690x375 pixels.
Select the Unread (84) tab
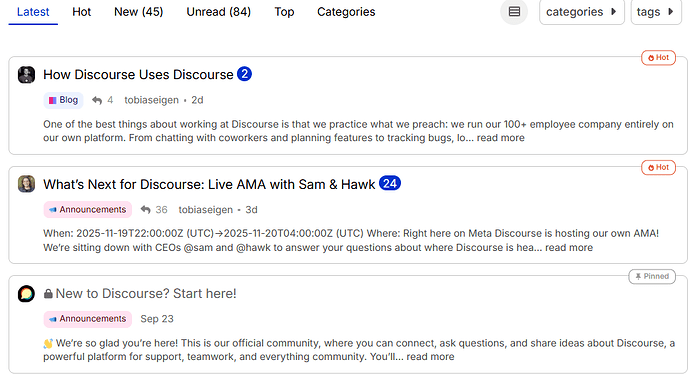click(219, 12)
